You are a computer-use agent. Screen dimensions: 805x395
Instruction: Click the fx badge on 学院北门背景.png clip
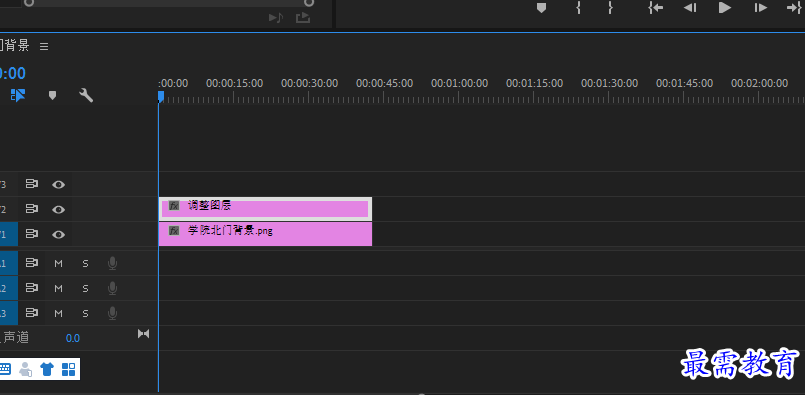pyautogui.click(x=174, y=231)
